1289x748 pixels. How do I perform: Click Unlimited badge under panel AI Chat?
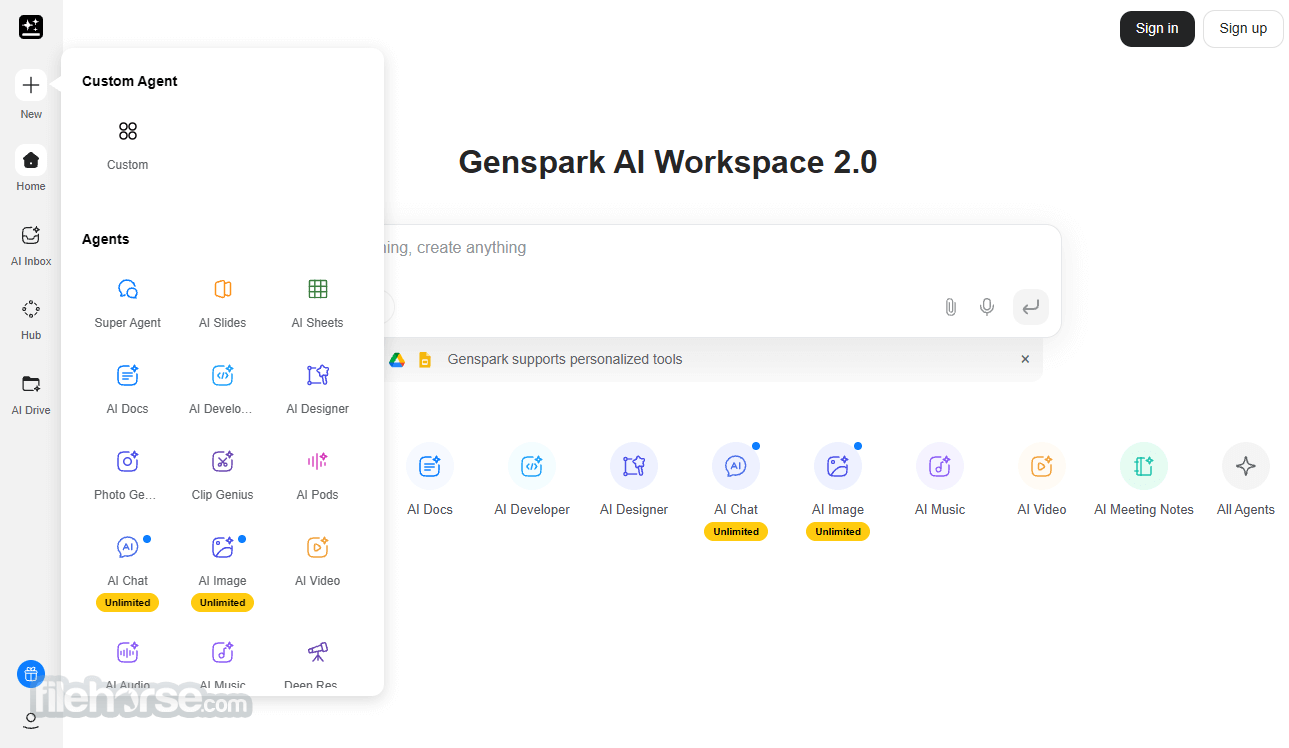[x=128, y=603]
